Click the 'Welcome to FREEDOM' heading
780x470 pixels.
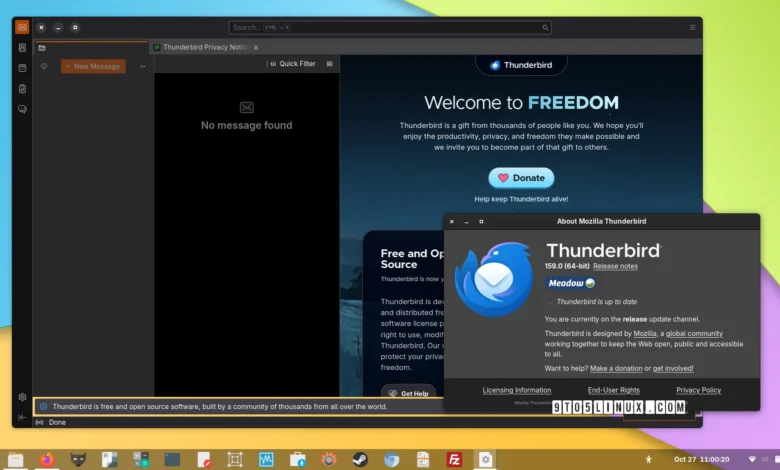521,102
